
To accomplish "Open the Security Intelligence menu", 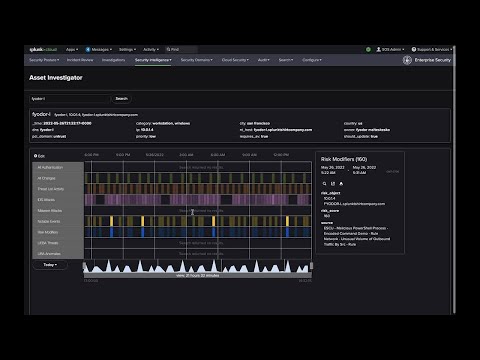I will click(153, 60).
